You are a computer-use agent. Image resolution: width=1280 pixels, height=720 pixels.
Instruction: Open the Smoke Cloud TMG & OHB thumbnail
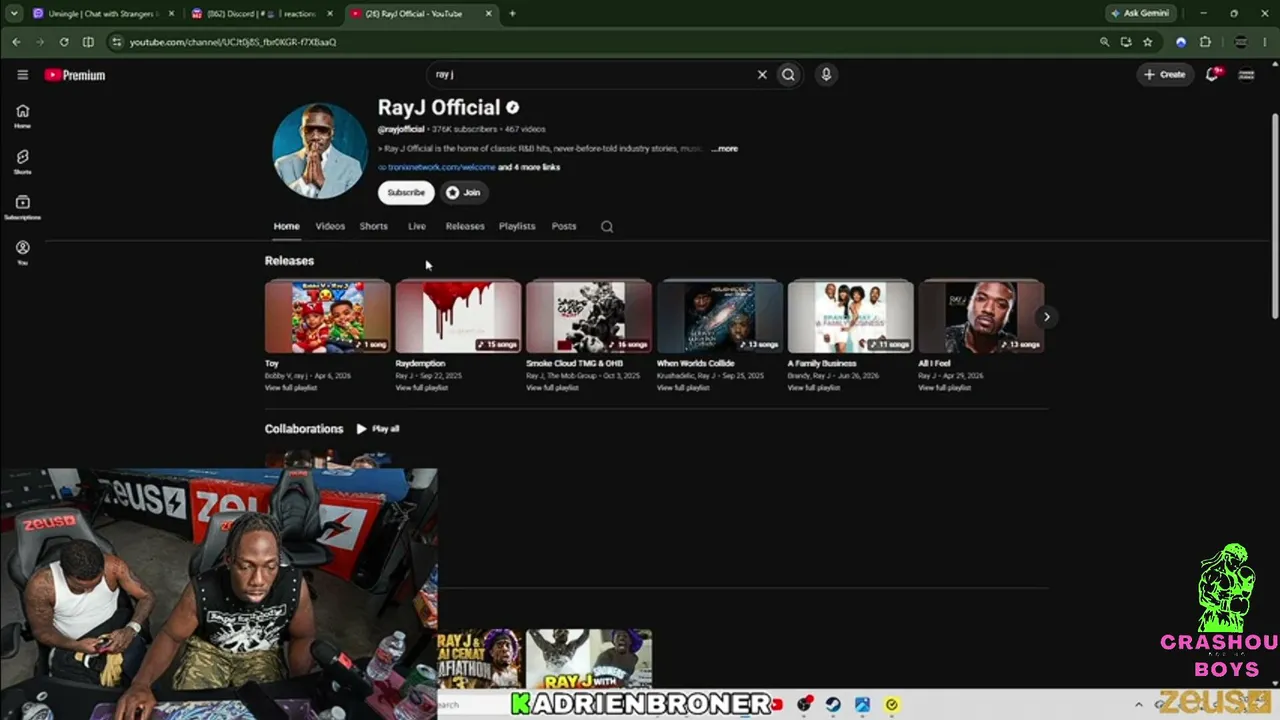(589, 316)
